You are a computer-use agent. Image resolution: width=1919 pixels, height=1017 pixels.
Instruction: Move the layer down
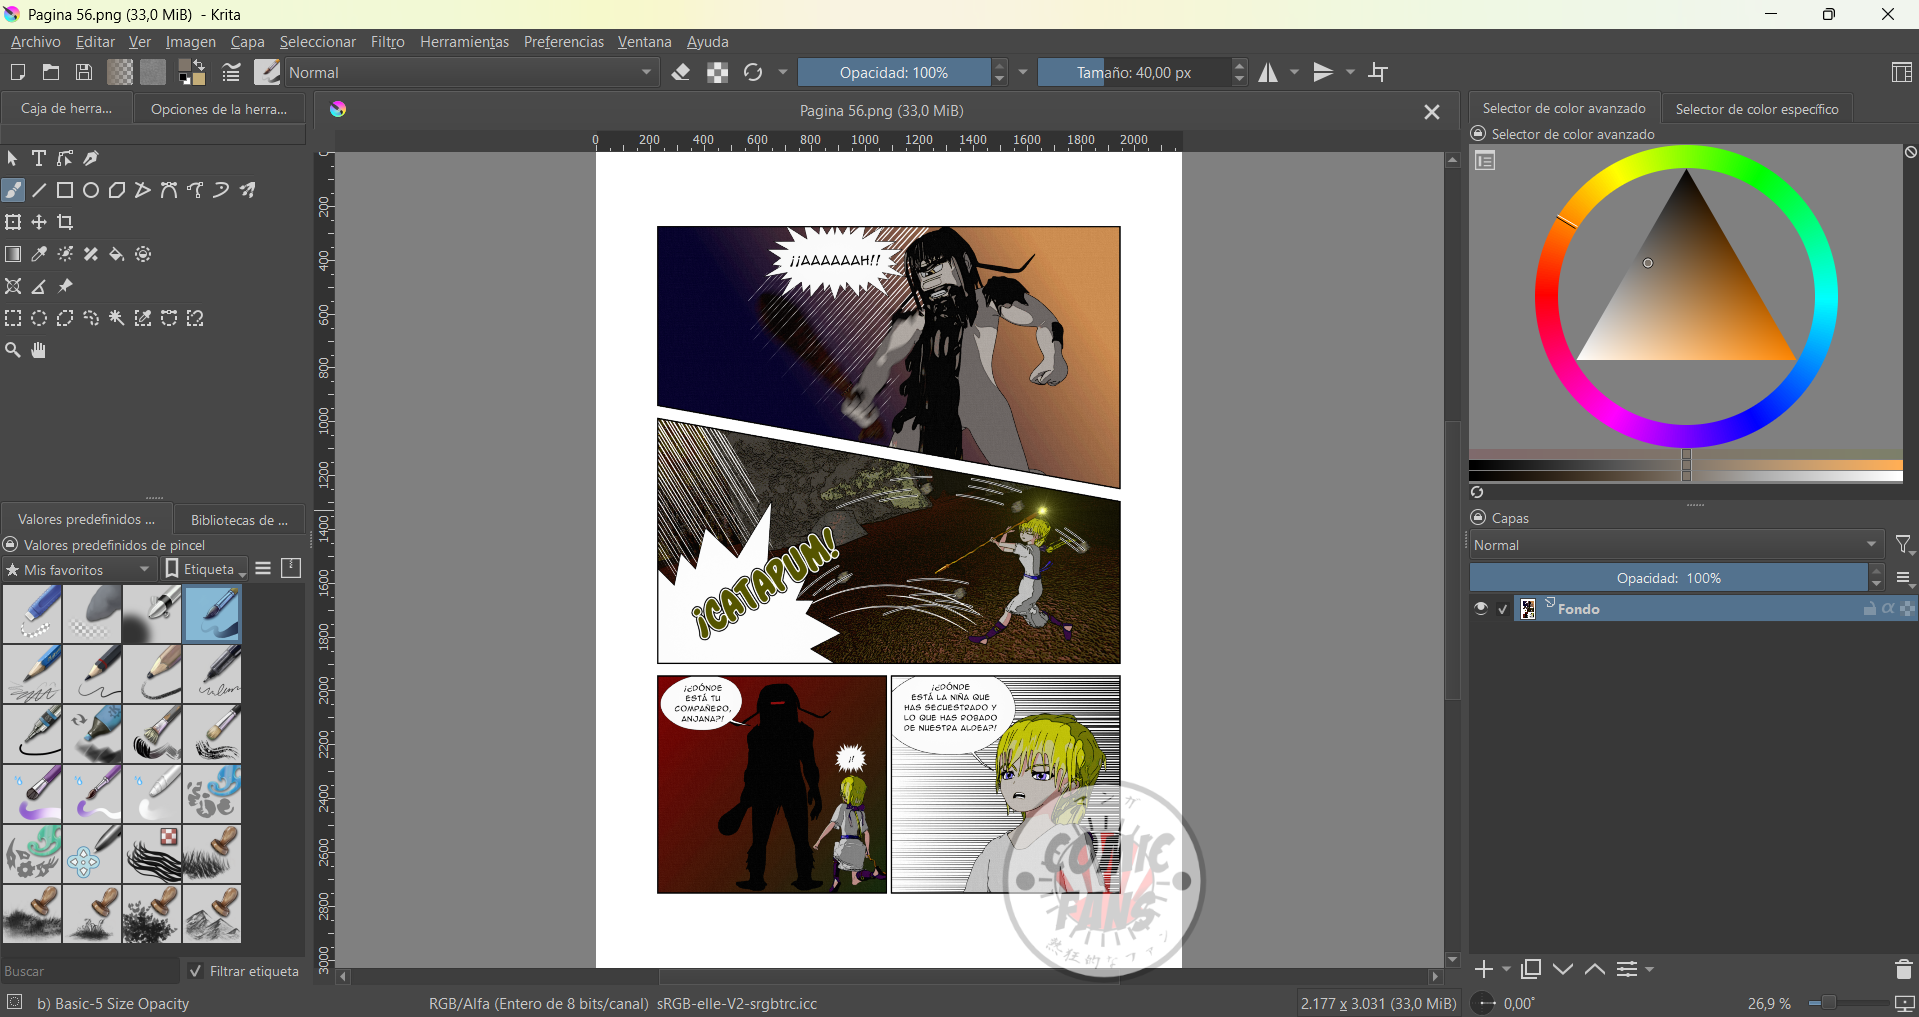click(1563, 969)
